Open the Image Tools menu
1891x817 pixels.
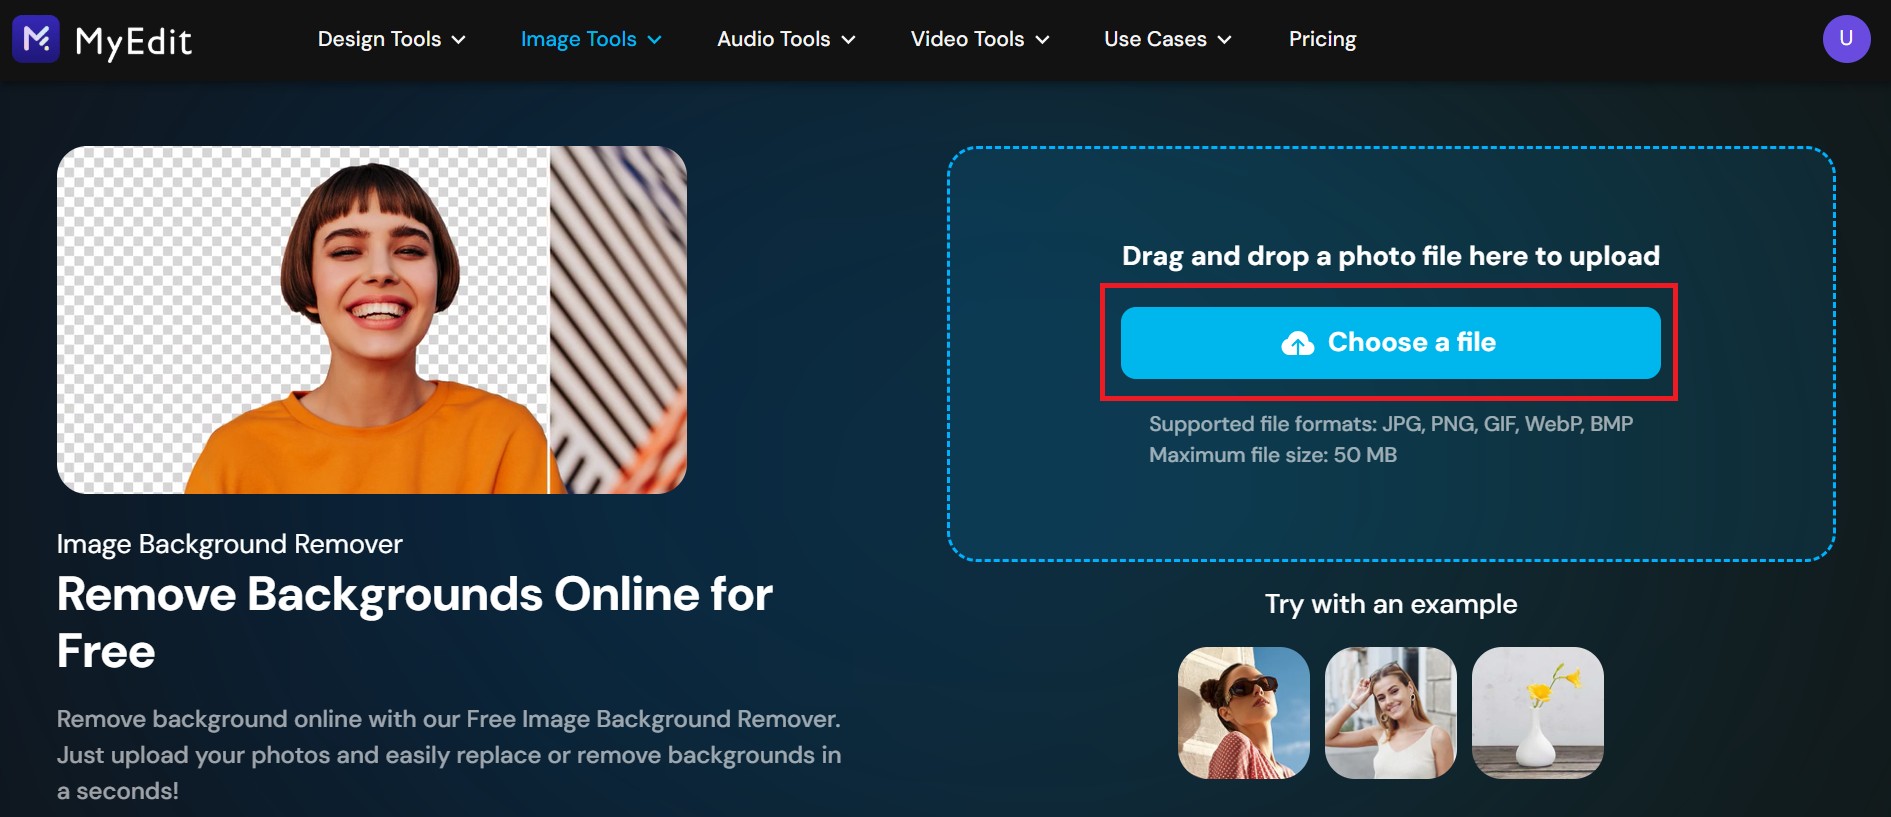pos(591,39)
